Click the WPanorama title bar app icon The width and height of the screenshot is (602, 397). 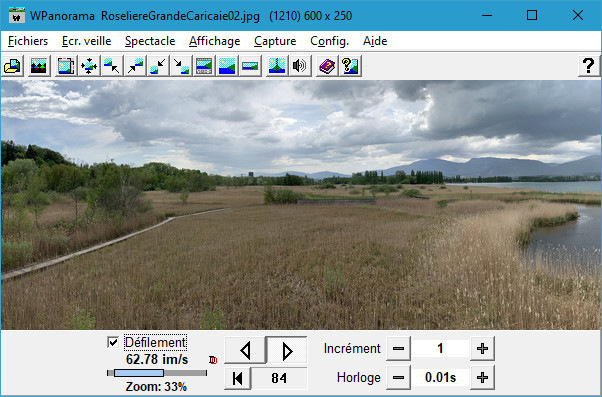(17, 15)
